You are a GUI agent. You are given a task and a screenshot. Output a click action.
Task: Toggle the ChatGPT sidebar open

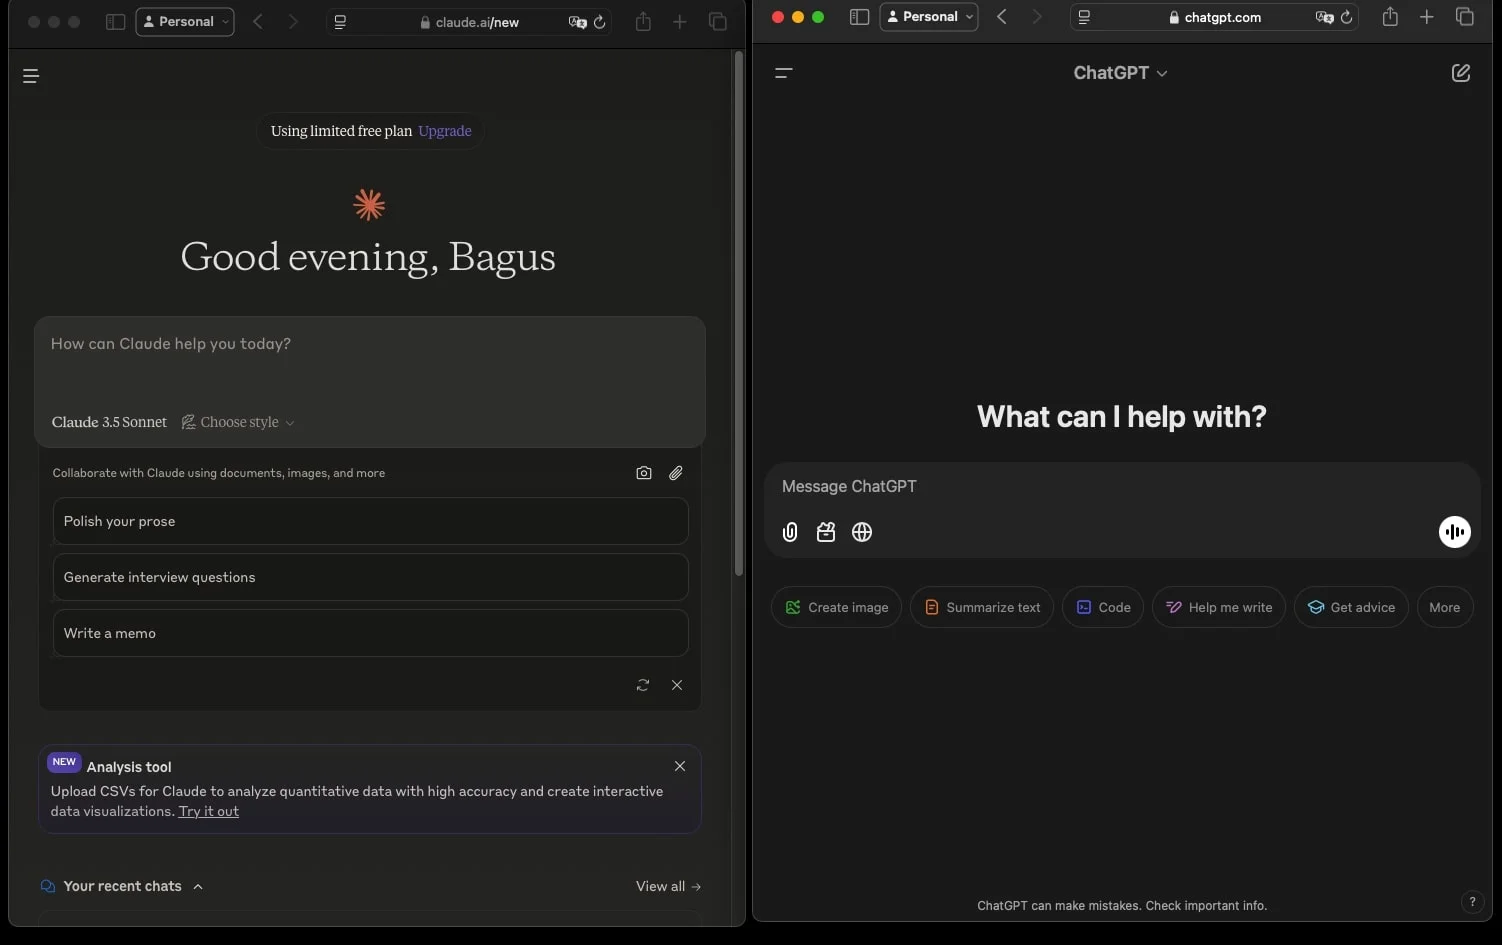784,73
